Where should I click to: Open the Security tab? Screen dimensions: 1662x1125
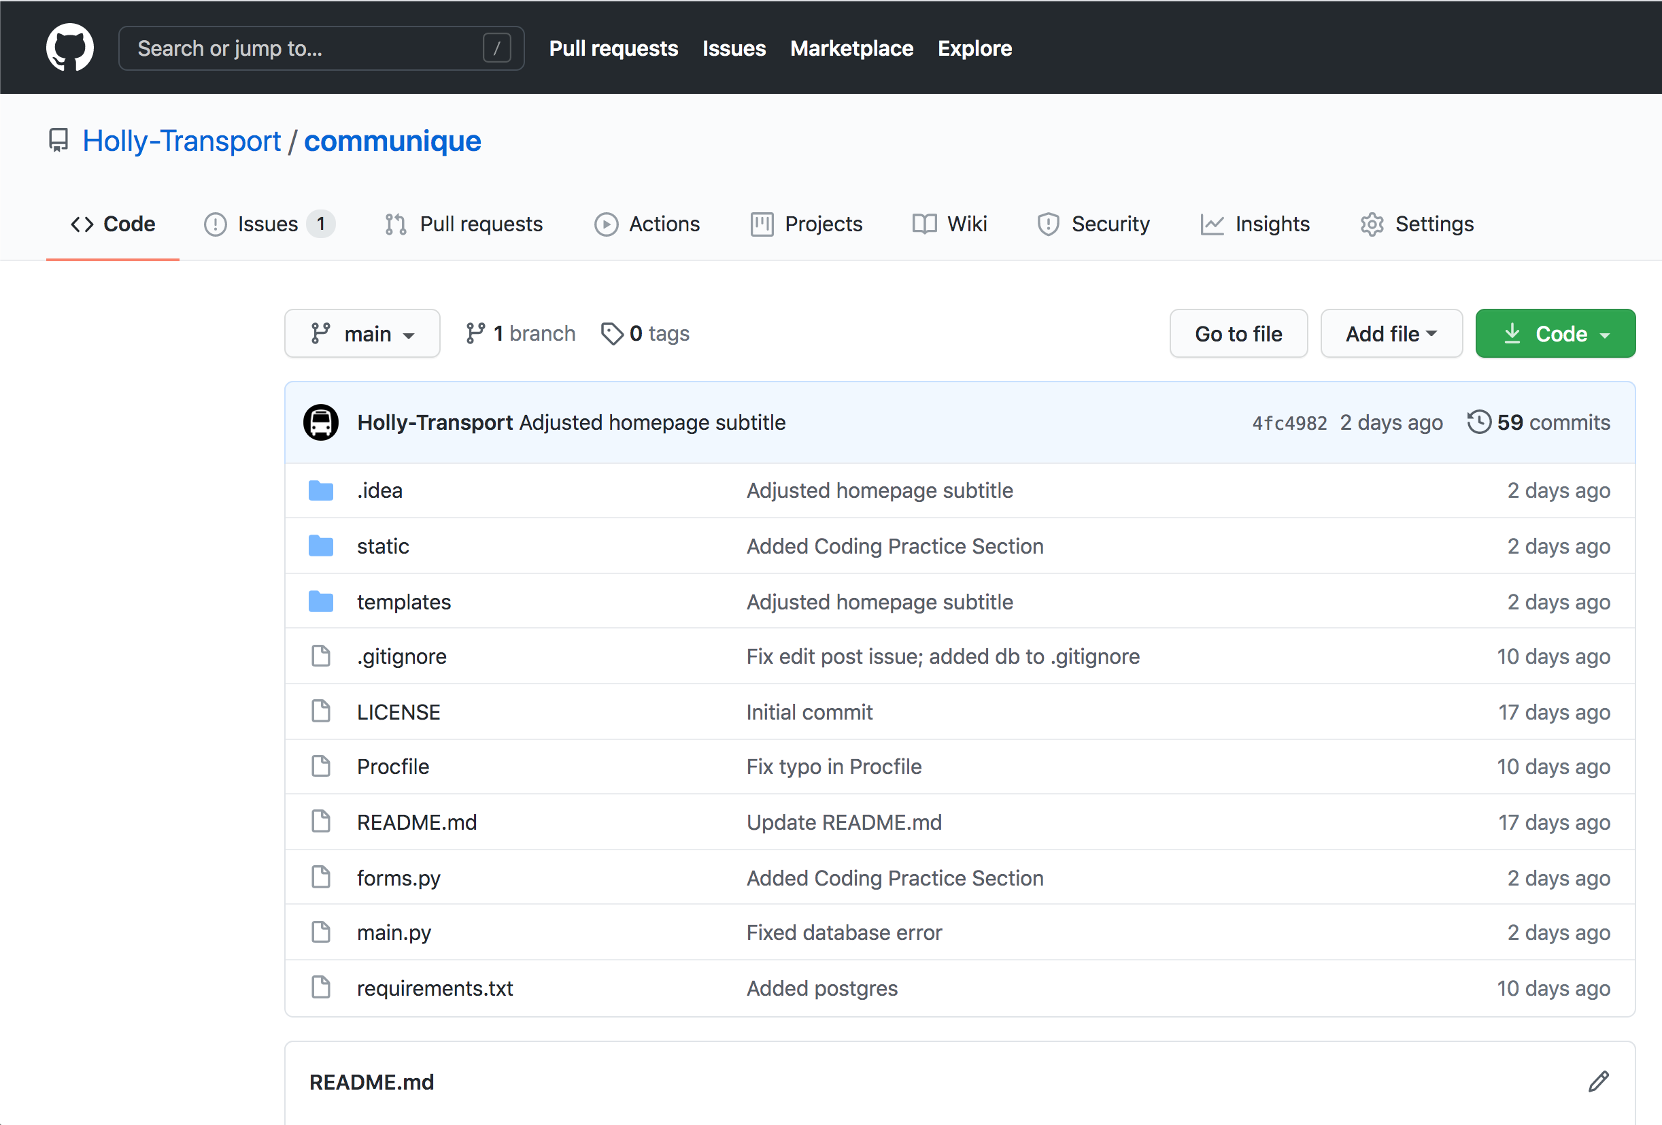1093,224
